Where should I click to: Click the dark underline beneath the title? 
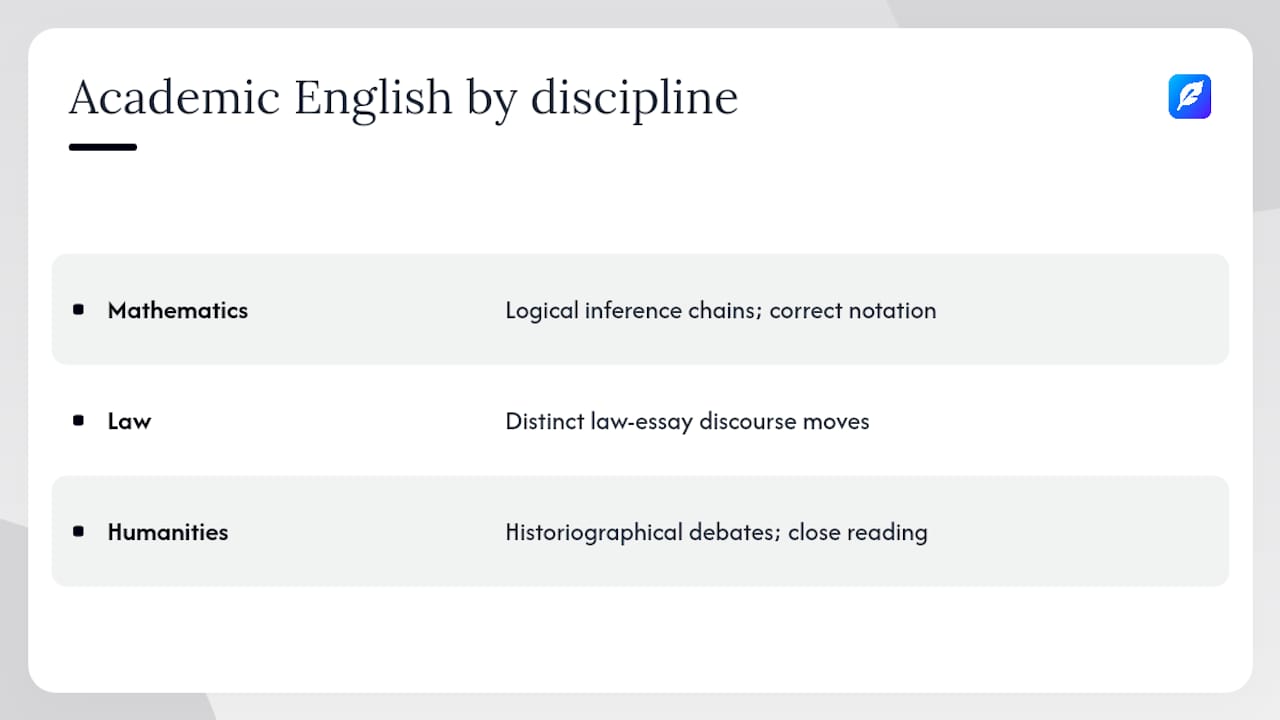coord(102,147)
